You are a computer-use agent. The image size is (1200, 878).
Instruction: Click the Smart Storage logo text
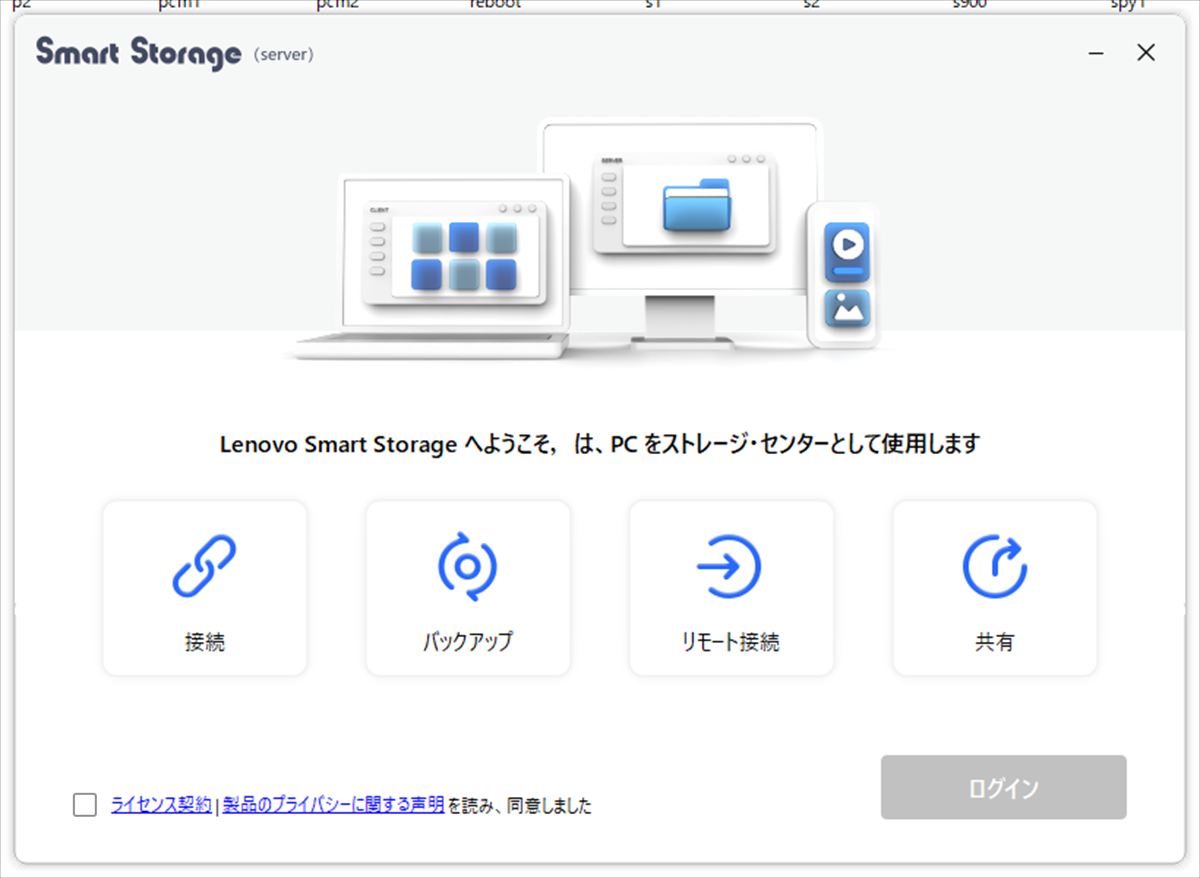[138, 53]
